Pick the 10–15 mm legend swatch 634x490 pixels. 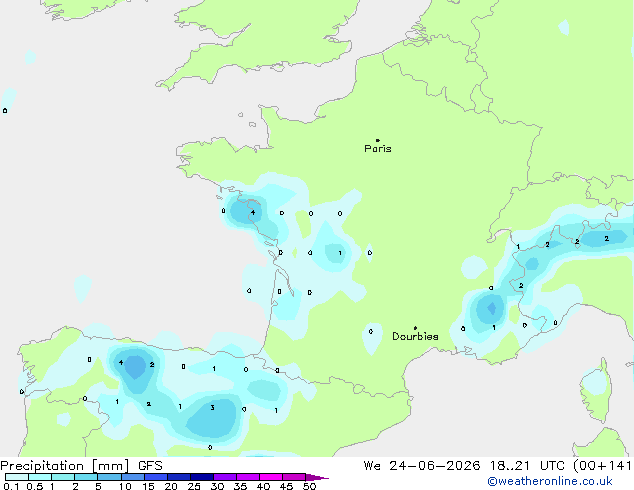132,477
